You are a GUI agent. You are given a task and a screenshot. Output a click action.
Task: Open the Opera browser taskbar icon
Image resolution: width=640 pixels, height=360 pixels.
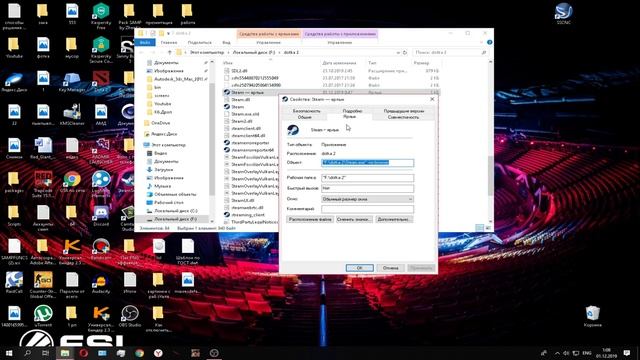point(84,353)
